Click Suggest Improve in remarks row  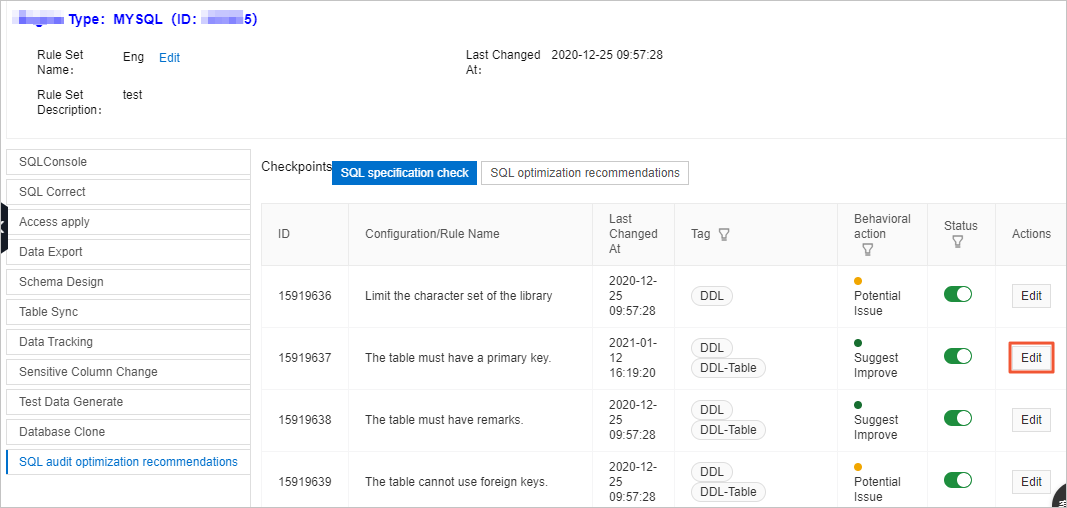pyautogui.click(x=876, y=427)
